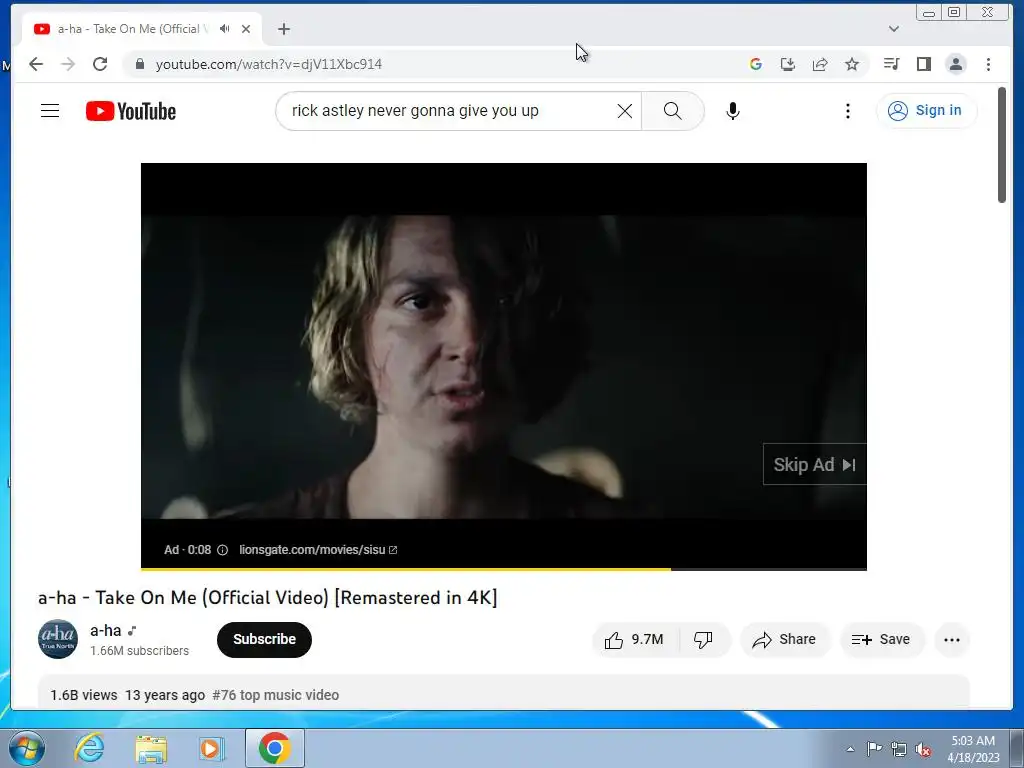Open Windows Explorer from taskbar
The width and height of the screenshot is (1024, 768).
click(x=151, y=748)
